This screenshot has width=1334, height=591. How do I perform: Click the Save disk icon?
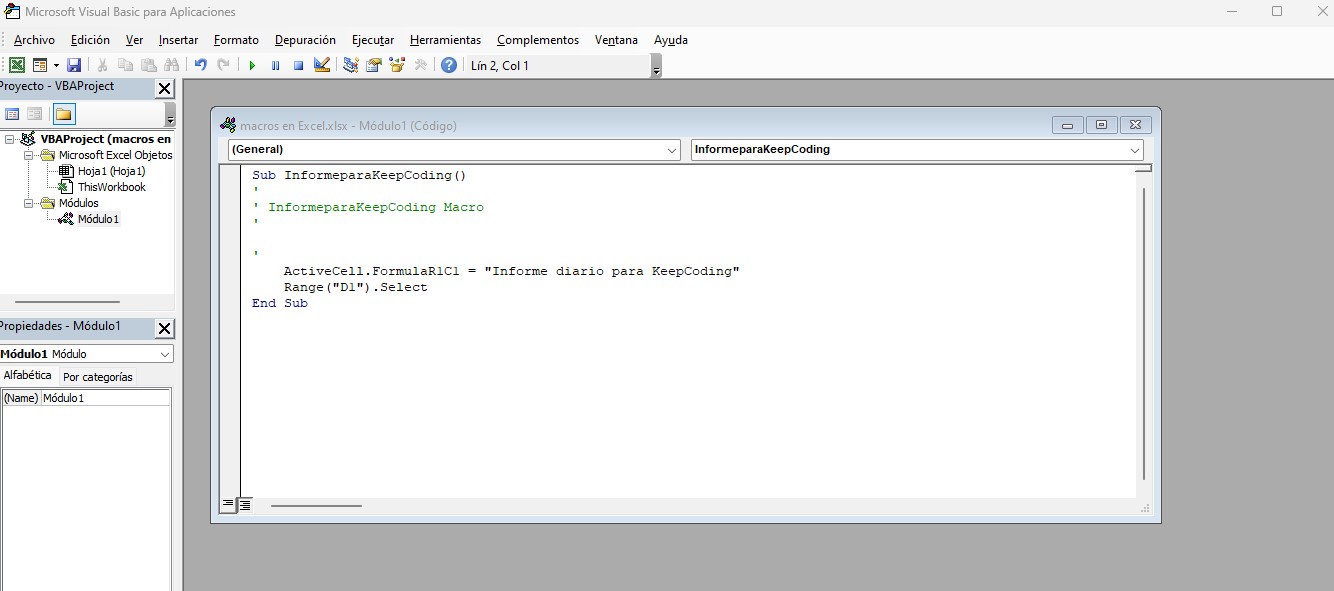(74, 65)
